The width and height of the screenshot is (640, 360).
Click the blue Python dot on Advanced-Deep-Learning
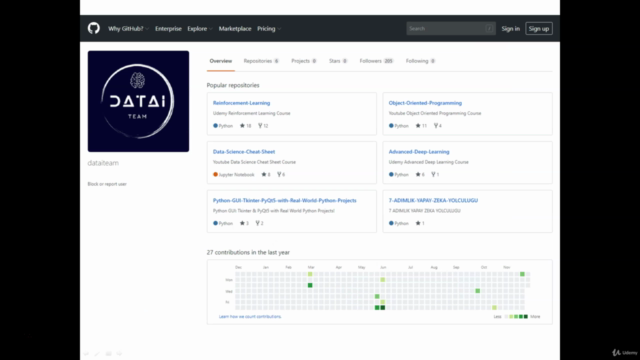pyautogui.click(x=391, y=174)
